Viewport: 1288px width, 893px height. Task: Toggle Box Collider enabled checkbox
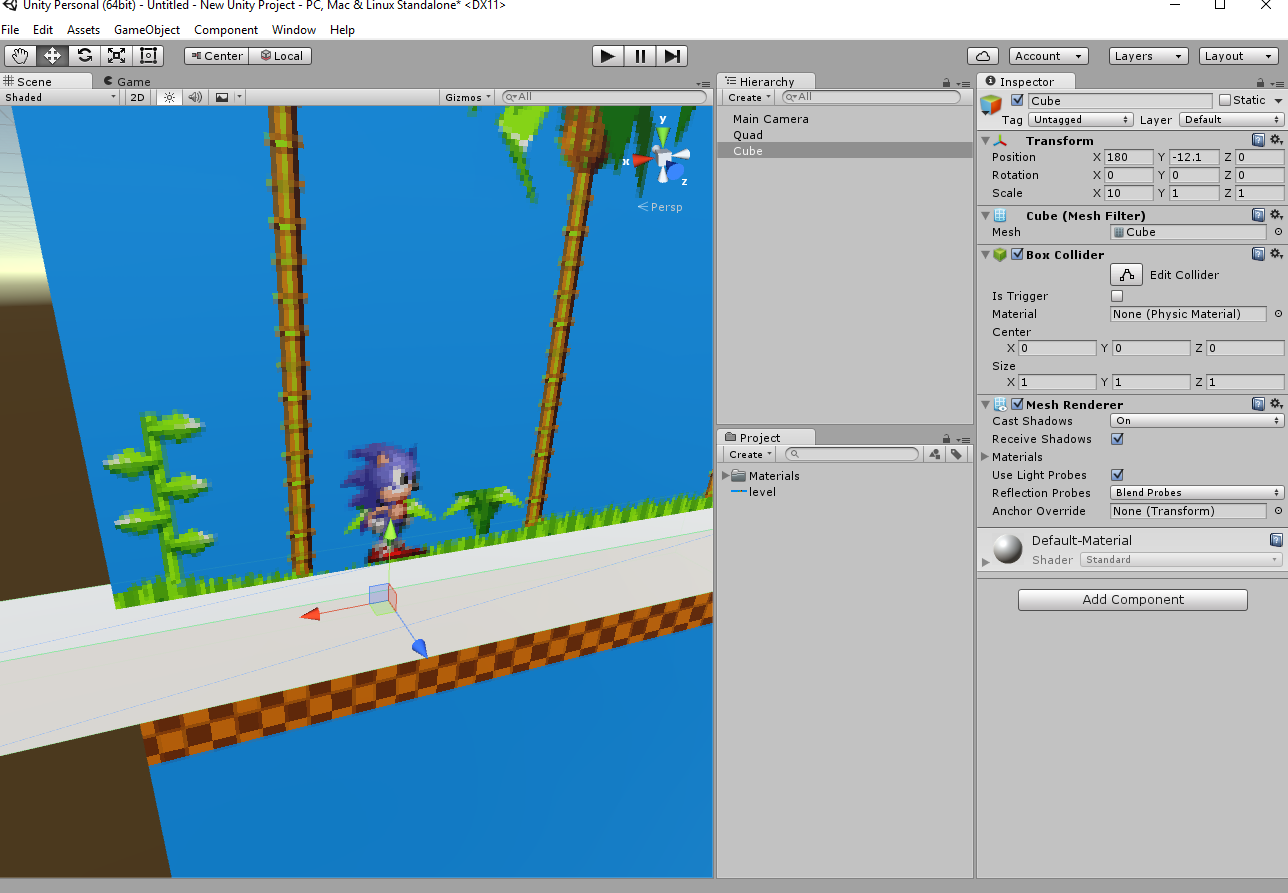tap(1017, 254)
